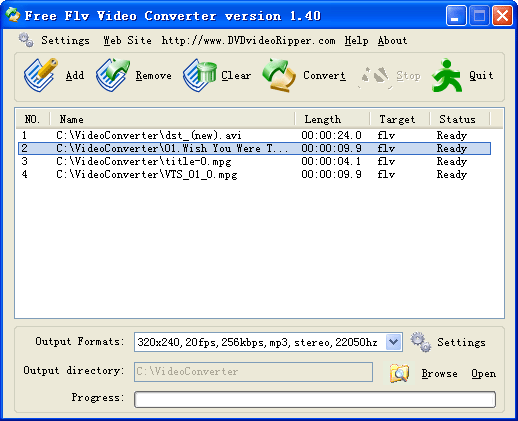Select row 01.Wish You Were T...
This screenshot has width=518, height=421.
click(254, 148)
